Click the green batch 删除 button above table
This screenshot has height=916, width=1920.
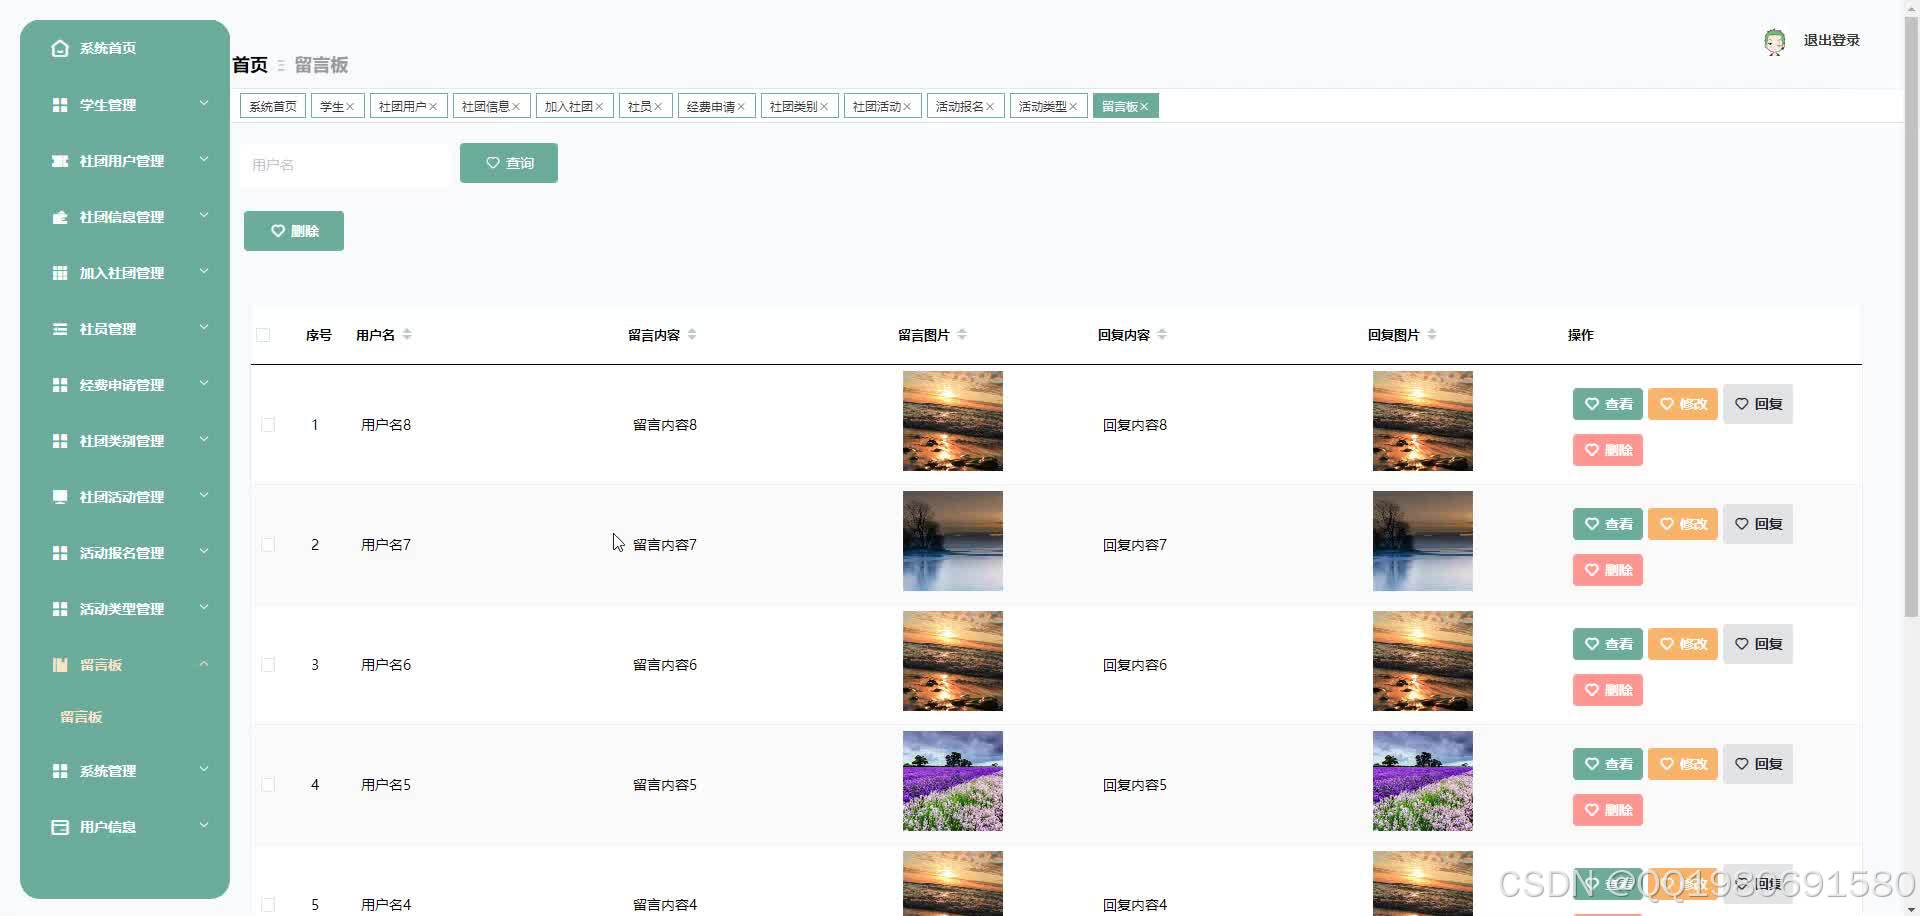tap(294, 231)
